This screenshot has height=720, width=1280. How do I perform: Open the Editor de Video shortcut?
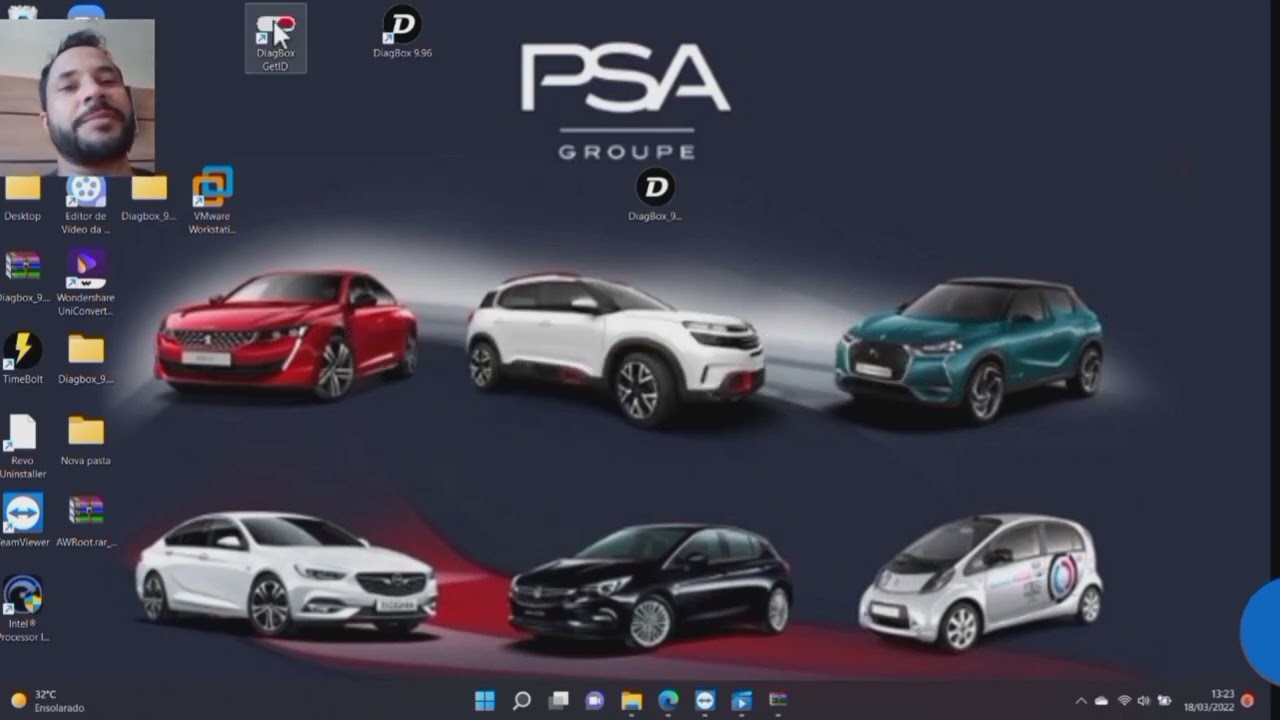tap(86, 203)
